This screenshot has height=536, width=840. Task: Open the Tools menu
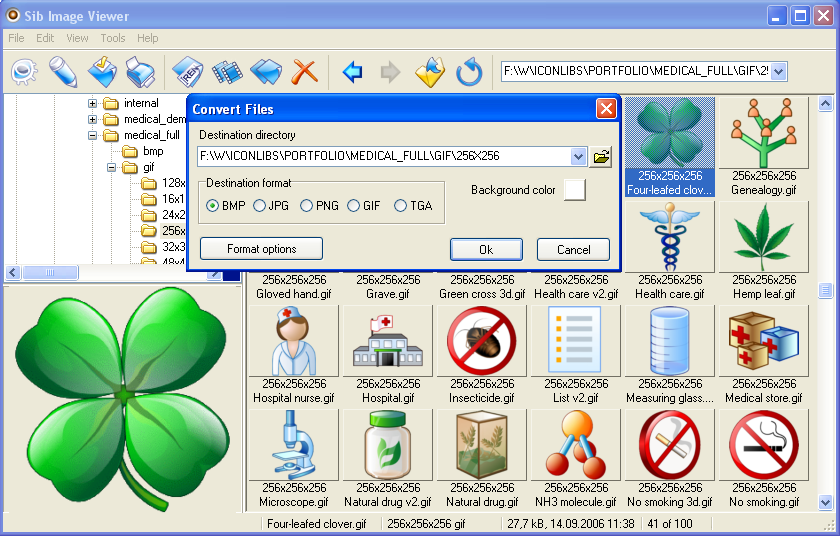[112, 38]
